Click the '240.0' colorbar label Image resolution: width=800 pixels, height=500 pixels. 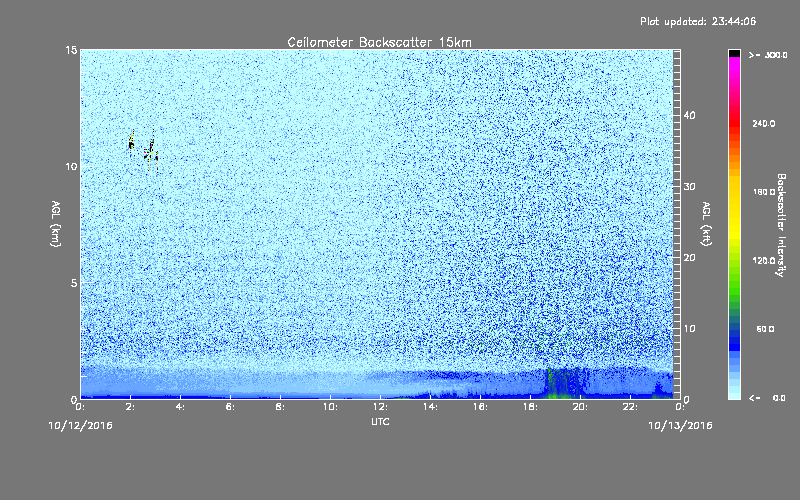point(764,123)
